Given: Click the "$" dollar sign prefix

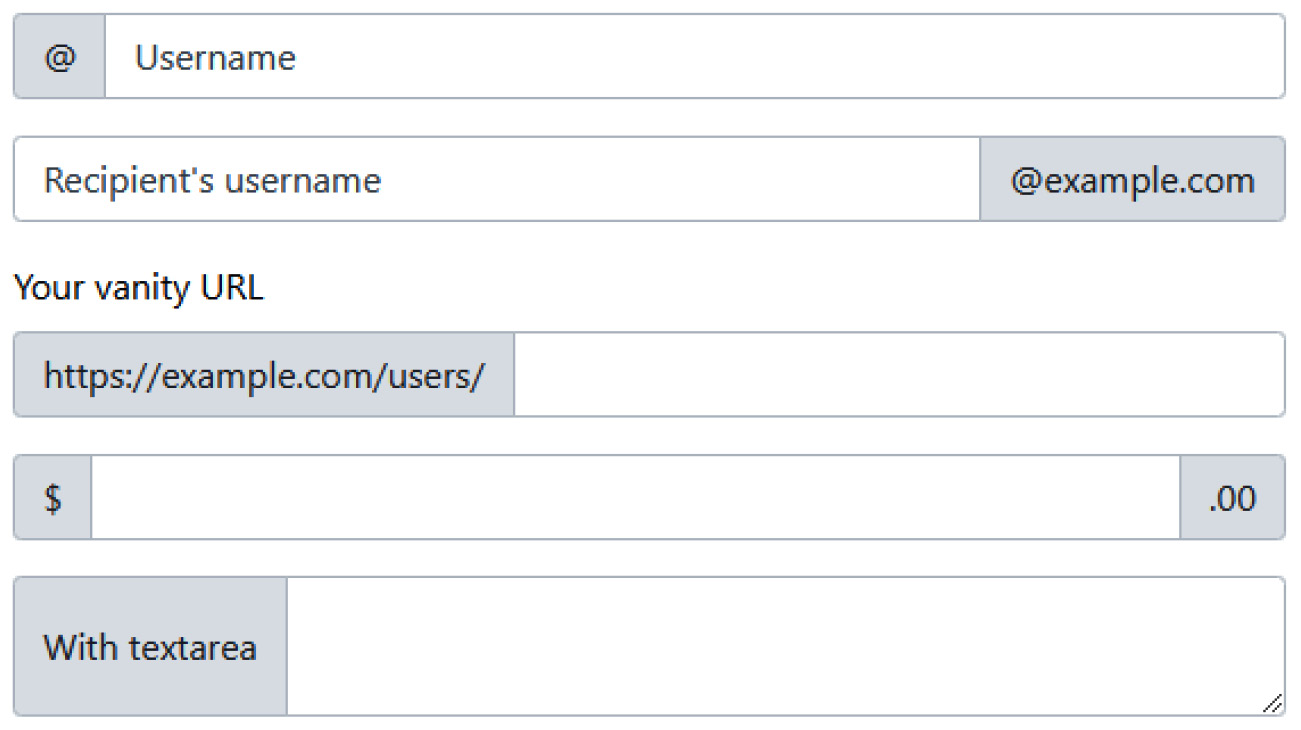Looking at the screenshot, I should 51,497.
